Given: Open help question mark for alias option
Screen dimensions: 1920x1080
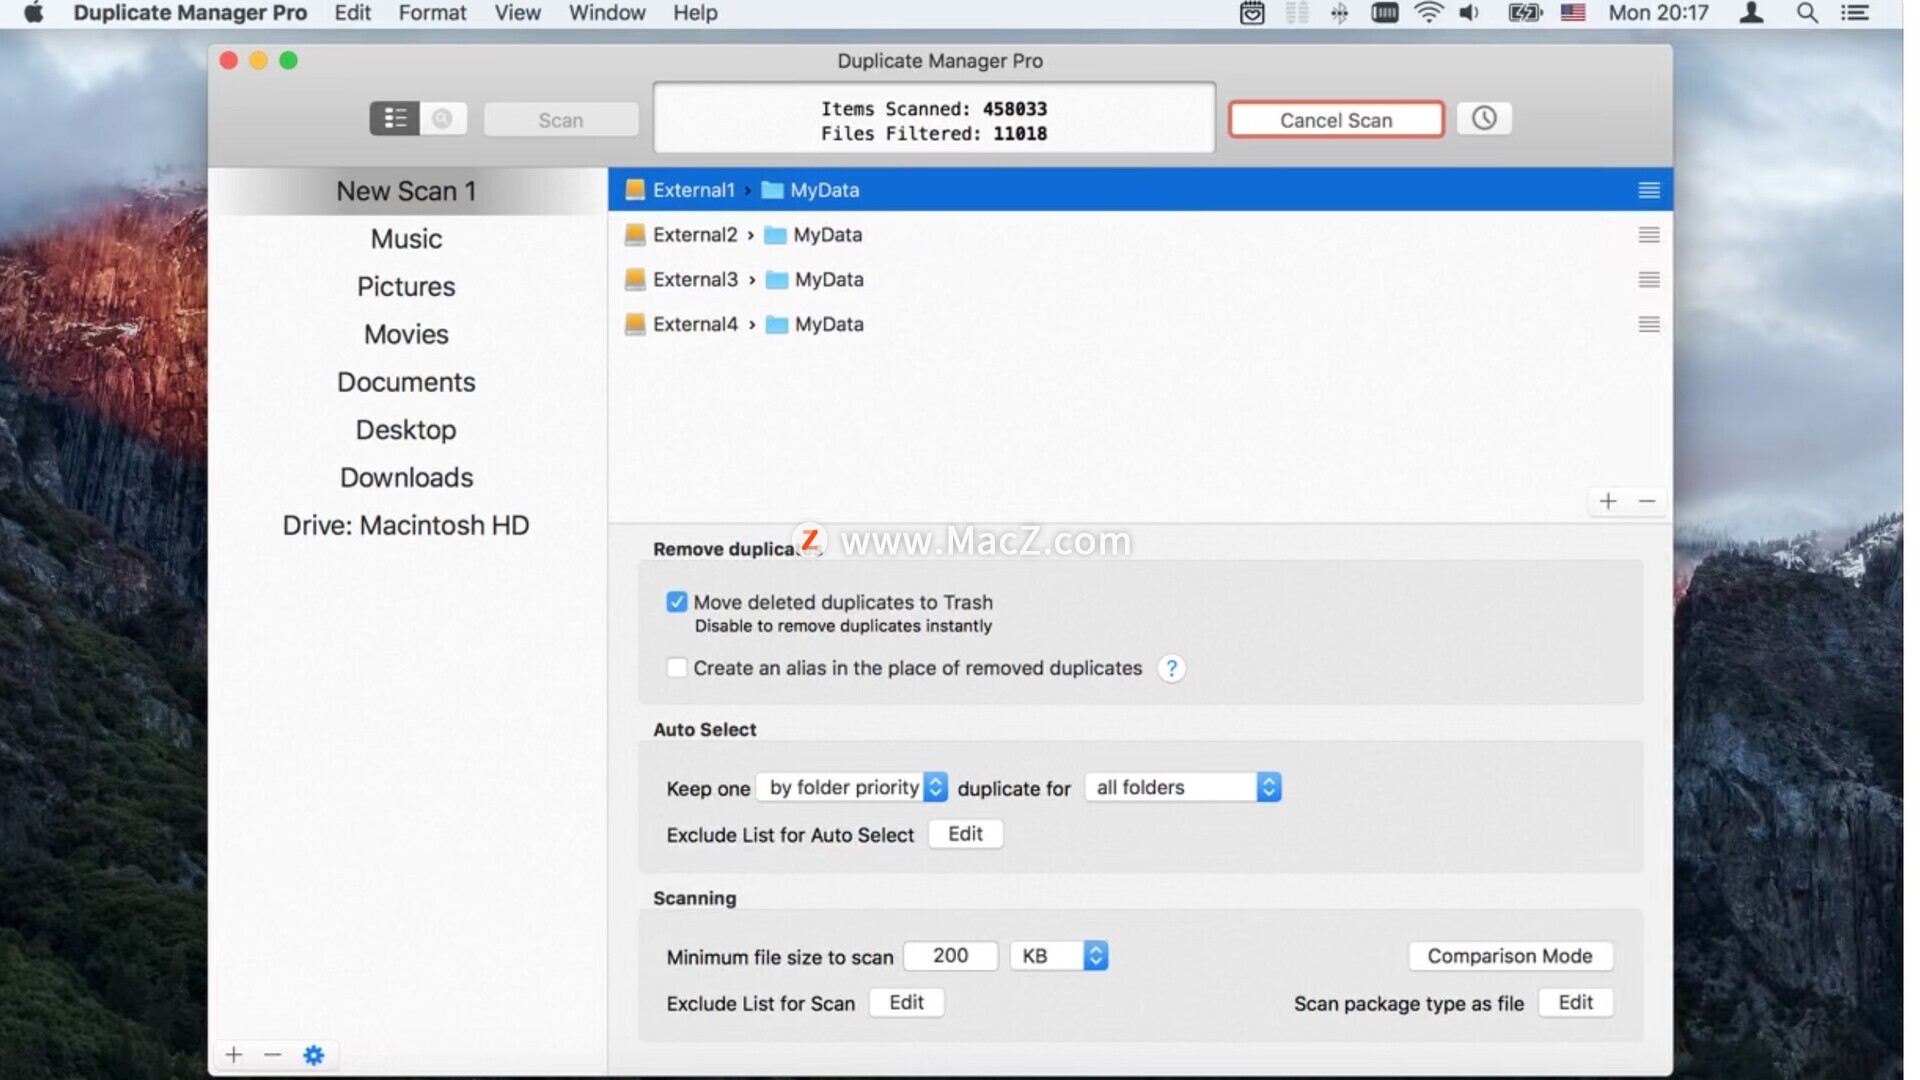Looking at the screenshot, I should coord(1171,668).
